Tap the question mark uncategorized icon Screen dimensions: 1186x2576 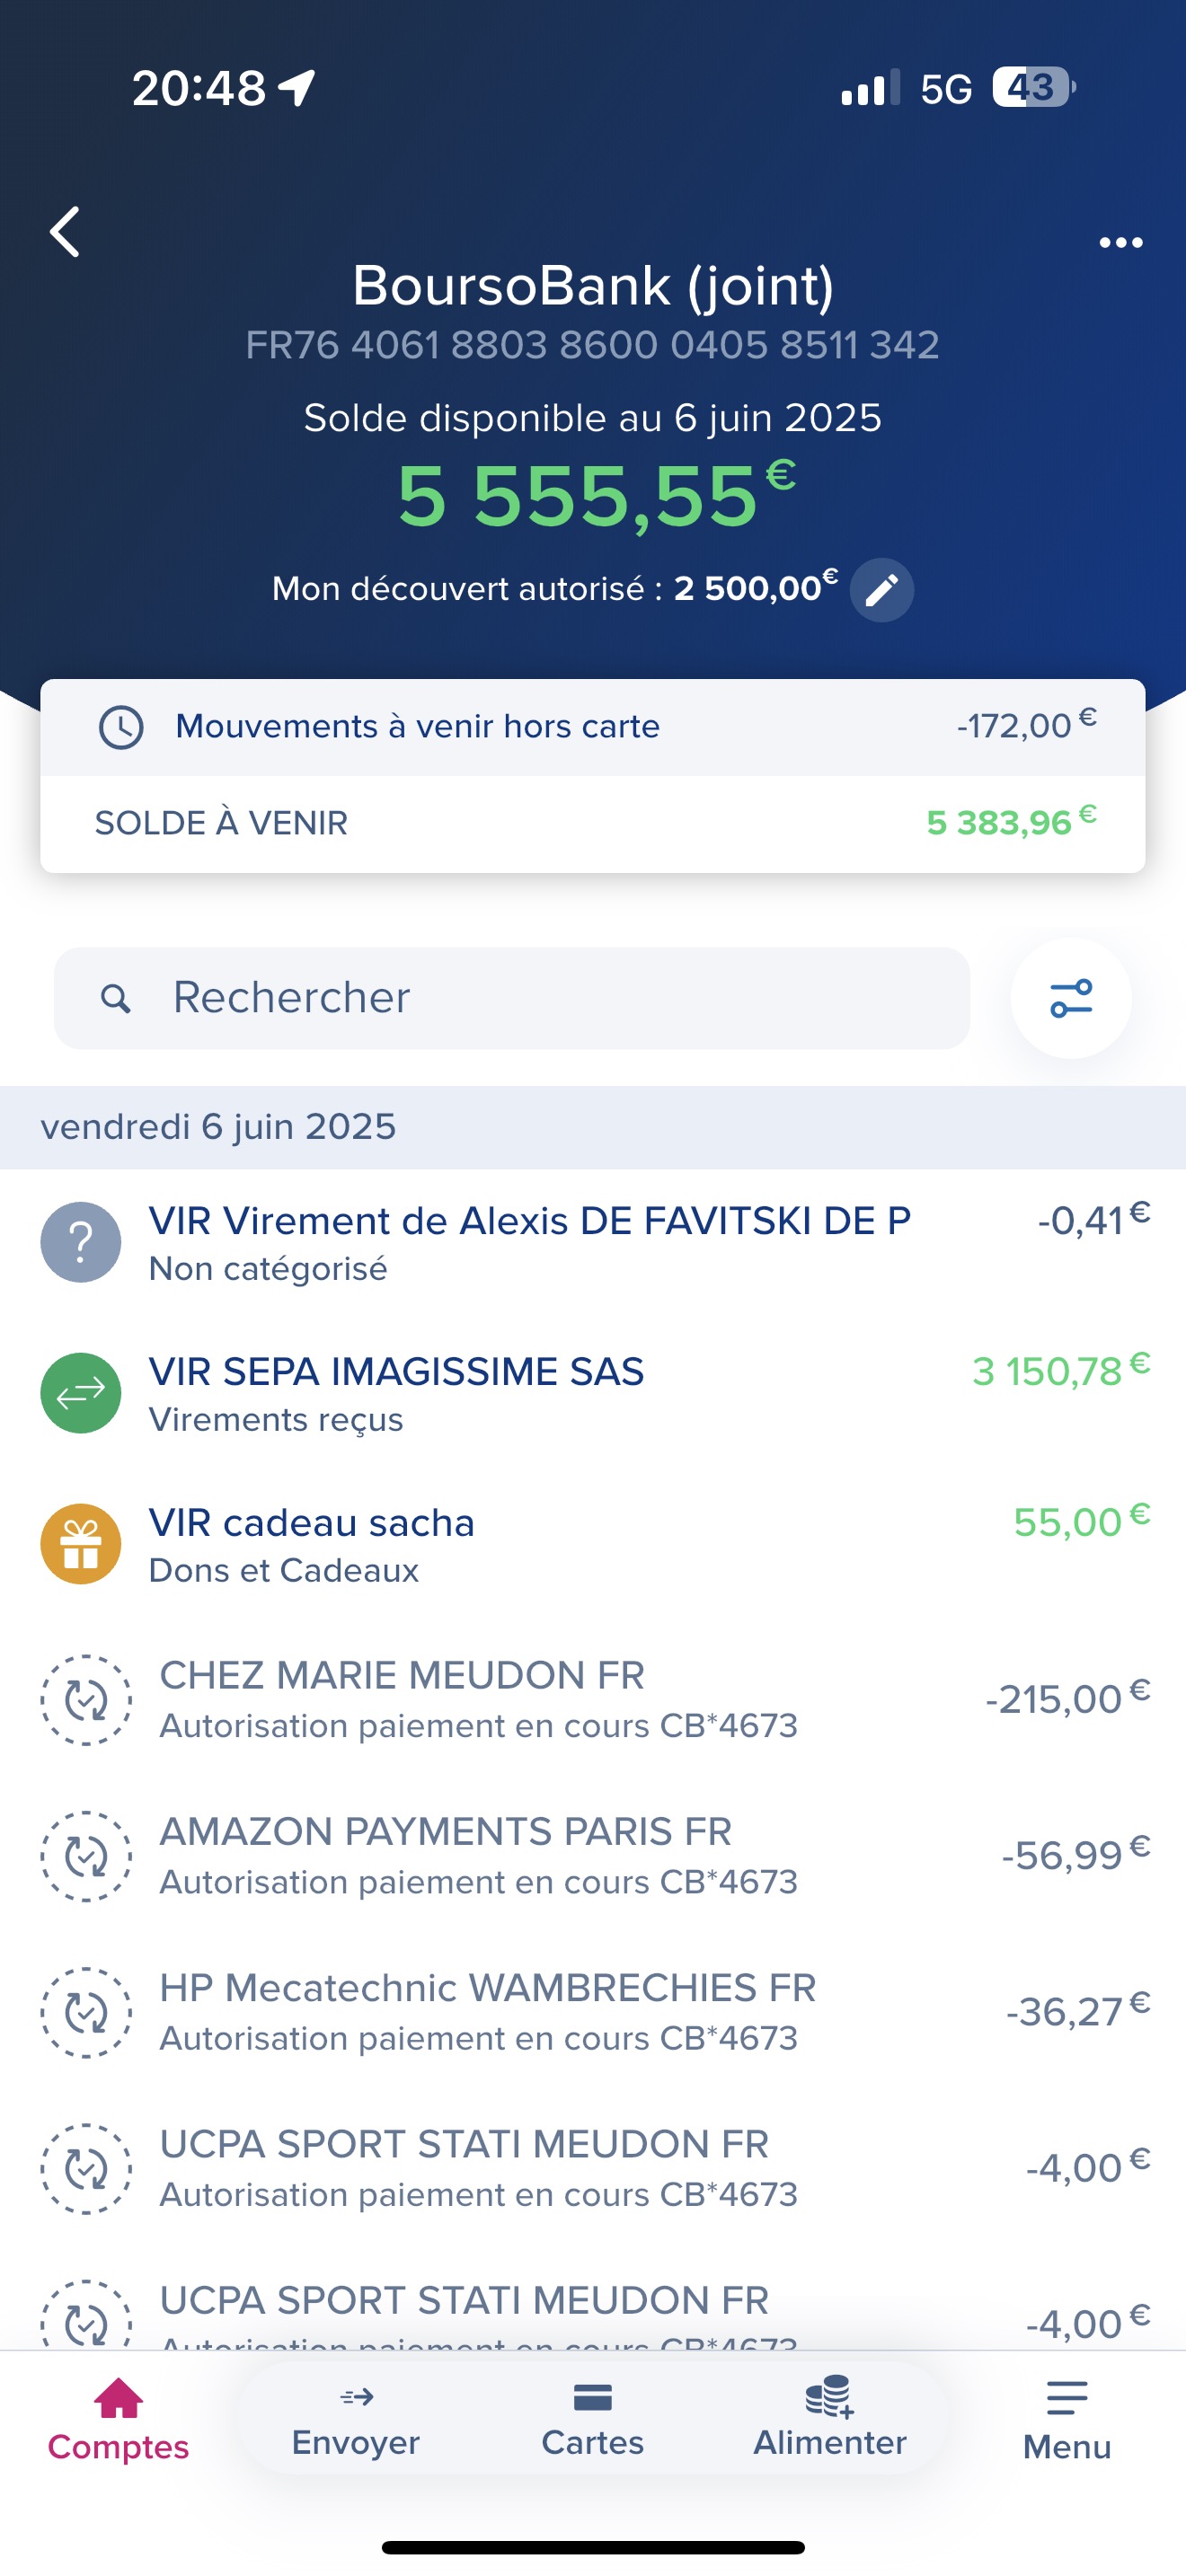click(81, 1242)
